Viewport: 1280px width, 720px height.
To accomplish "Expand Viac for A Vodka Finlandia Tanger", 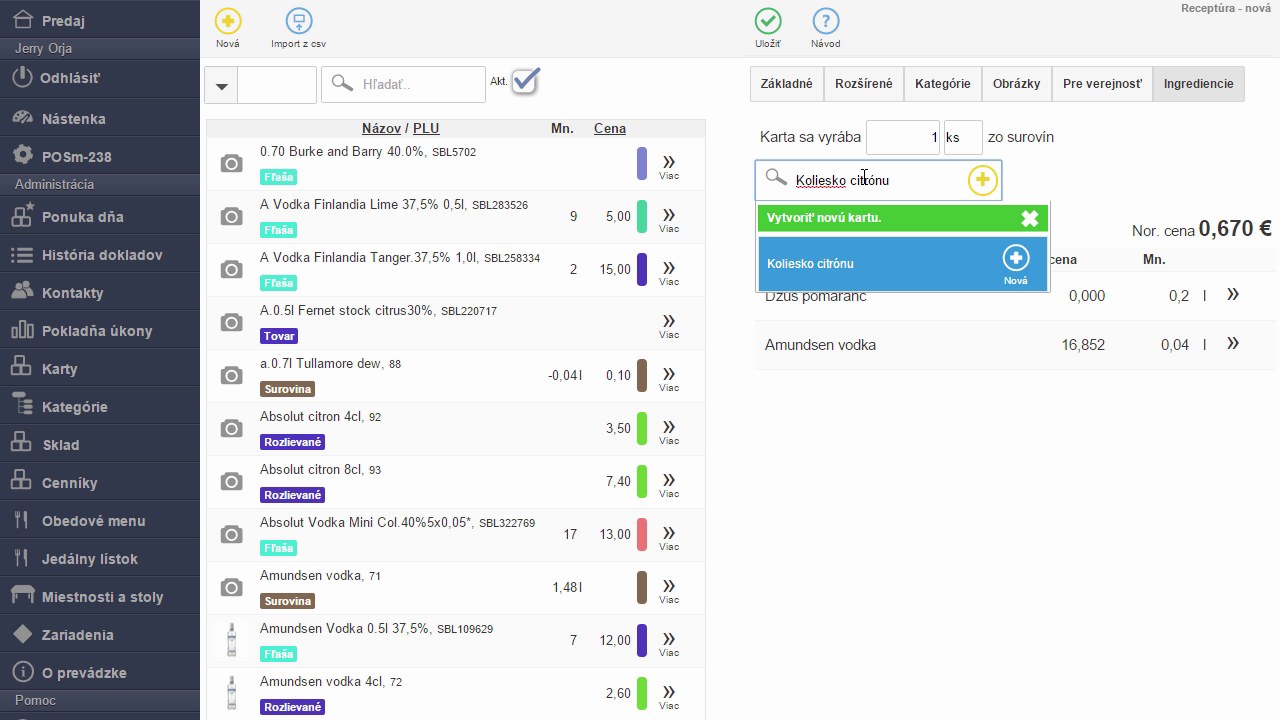I will point(669,271).
